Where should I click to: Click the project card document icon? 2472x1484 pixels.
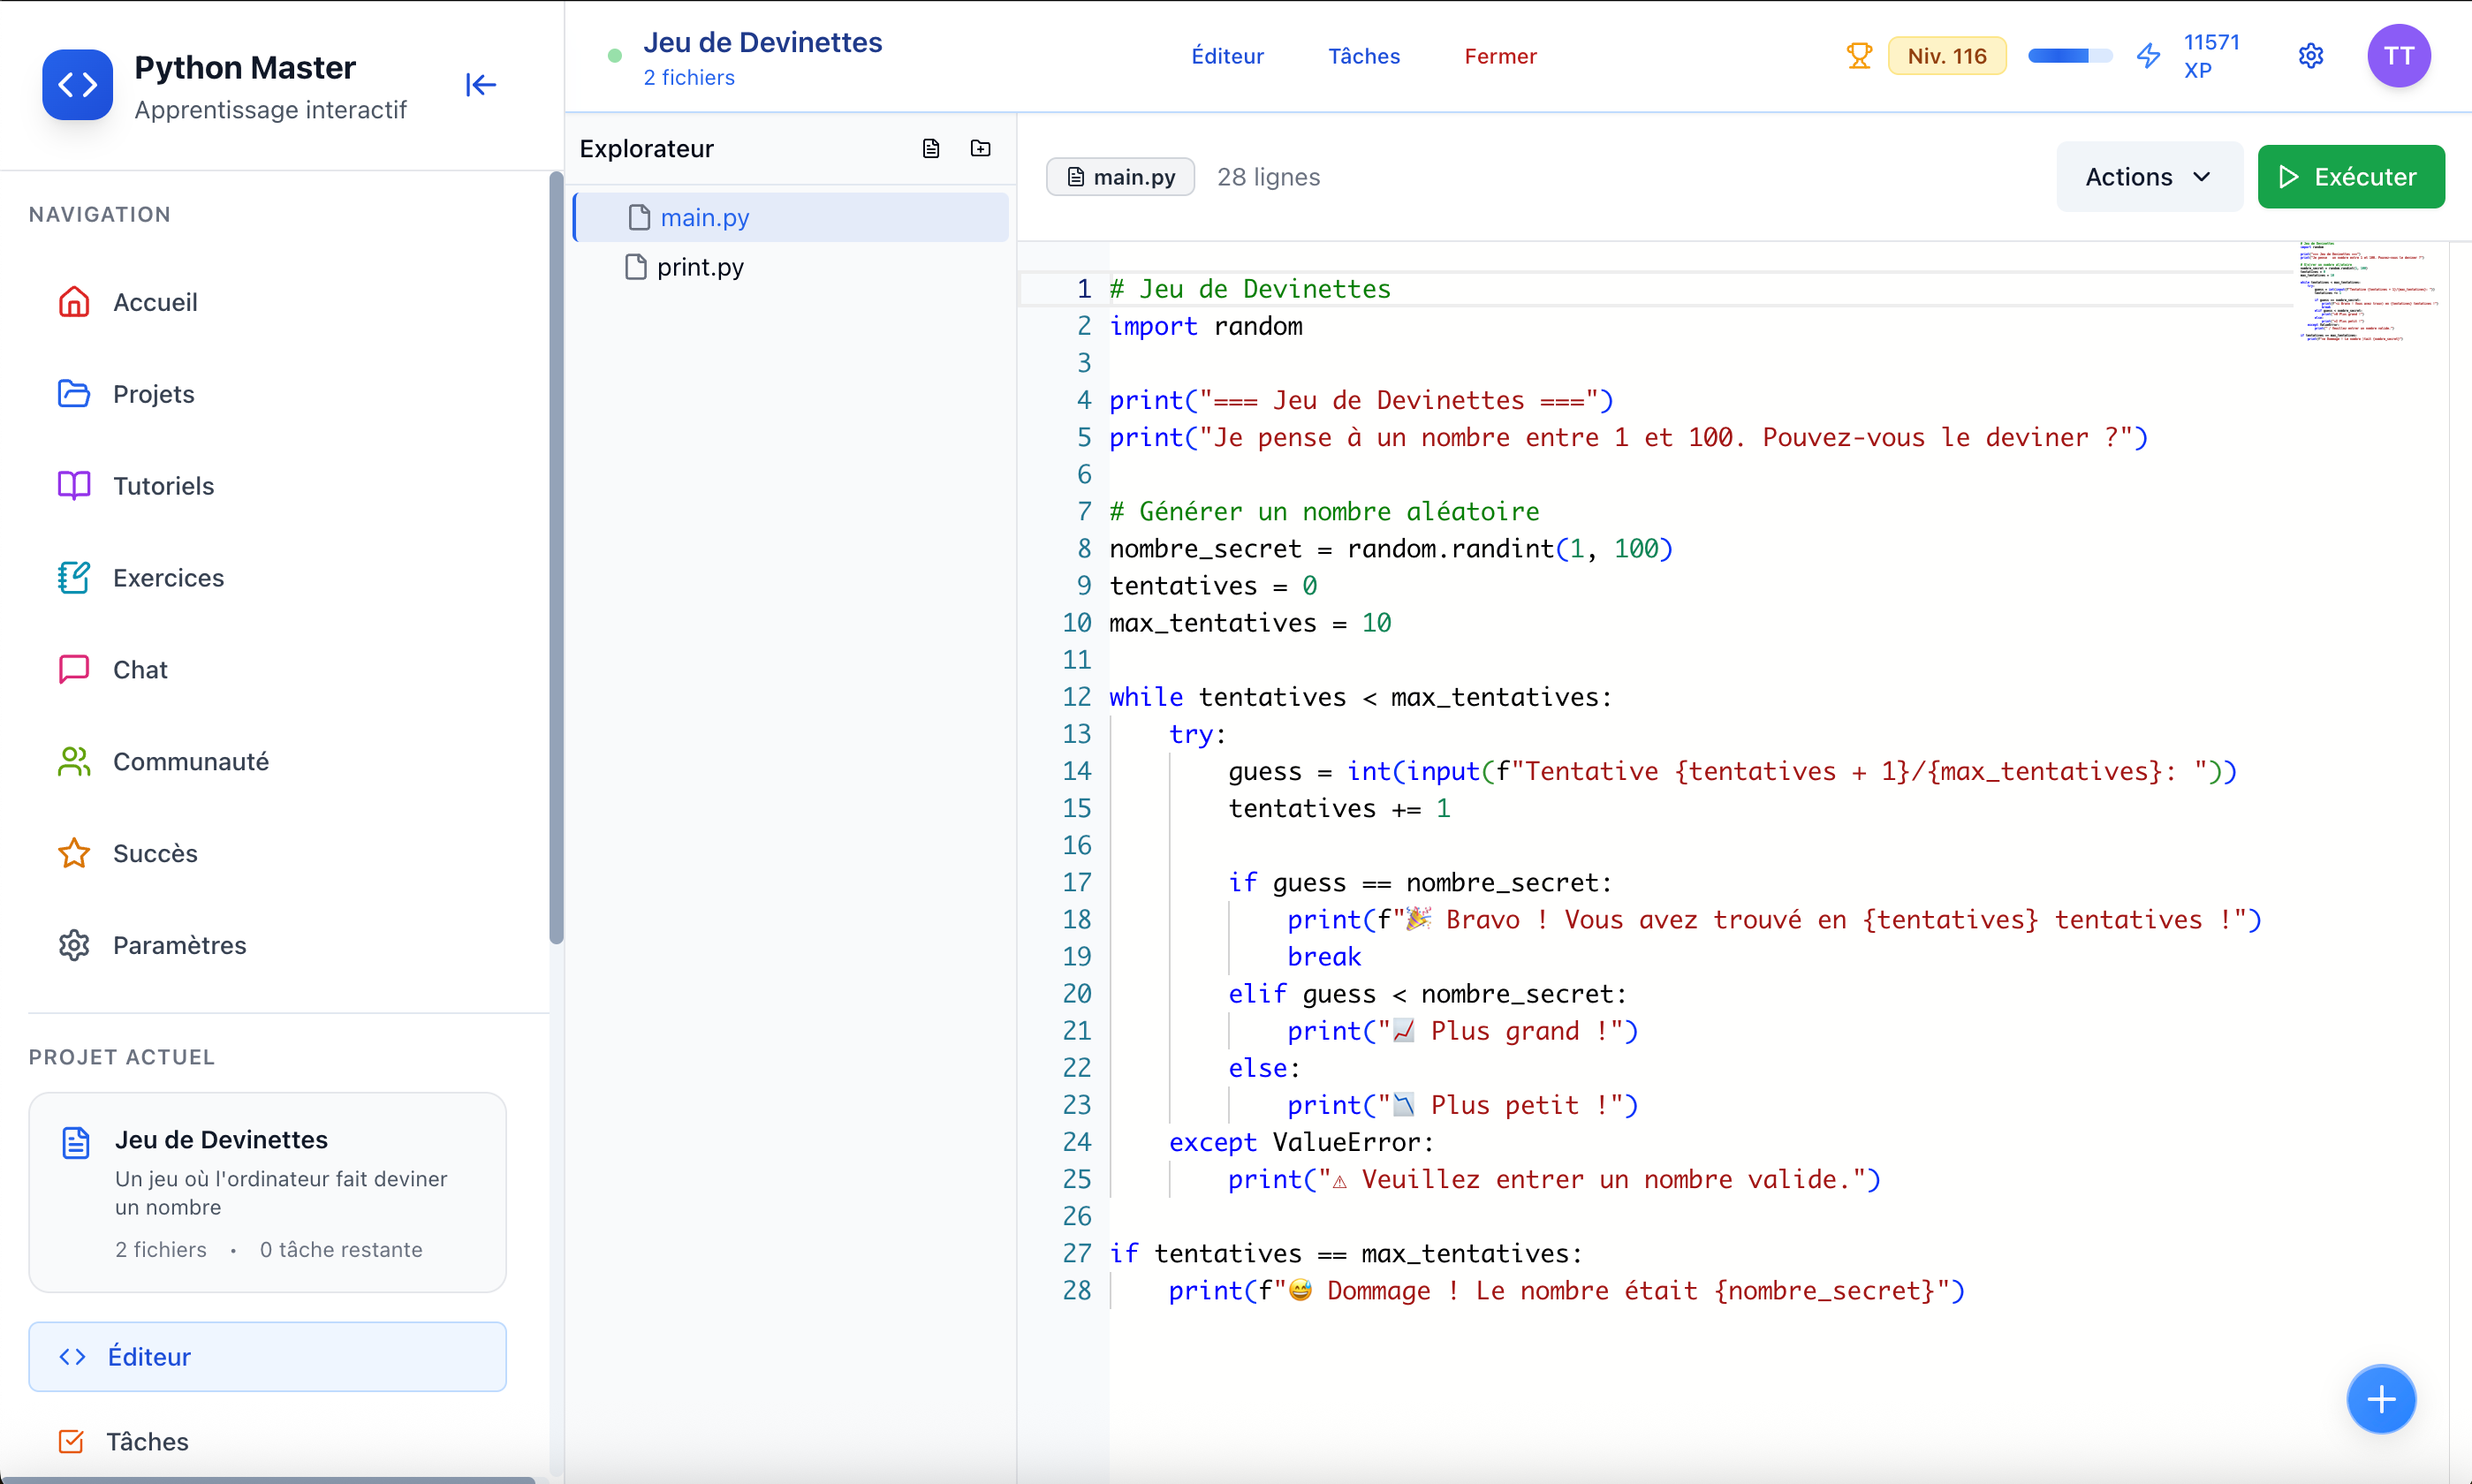tap(76, 1142)
